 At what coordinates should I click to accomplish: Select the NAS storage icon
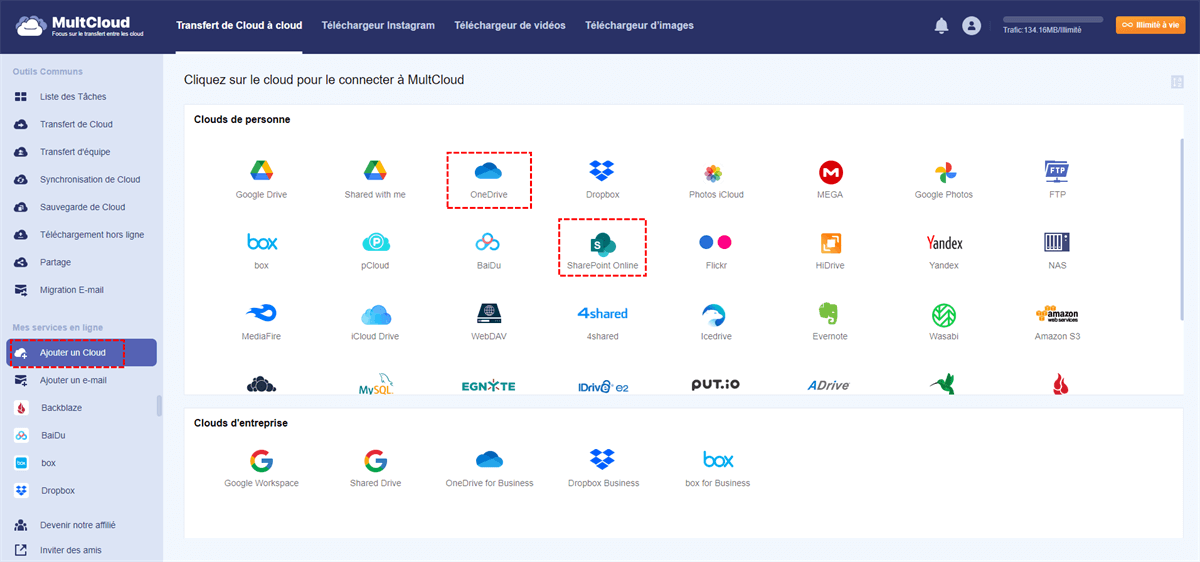coord(1057,242)
